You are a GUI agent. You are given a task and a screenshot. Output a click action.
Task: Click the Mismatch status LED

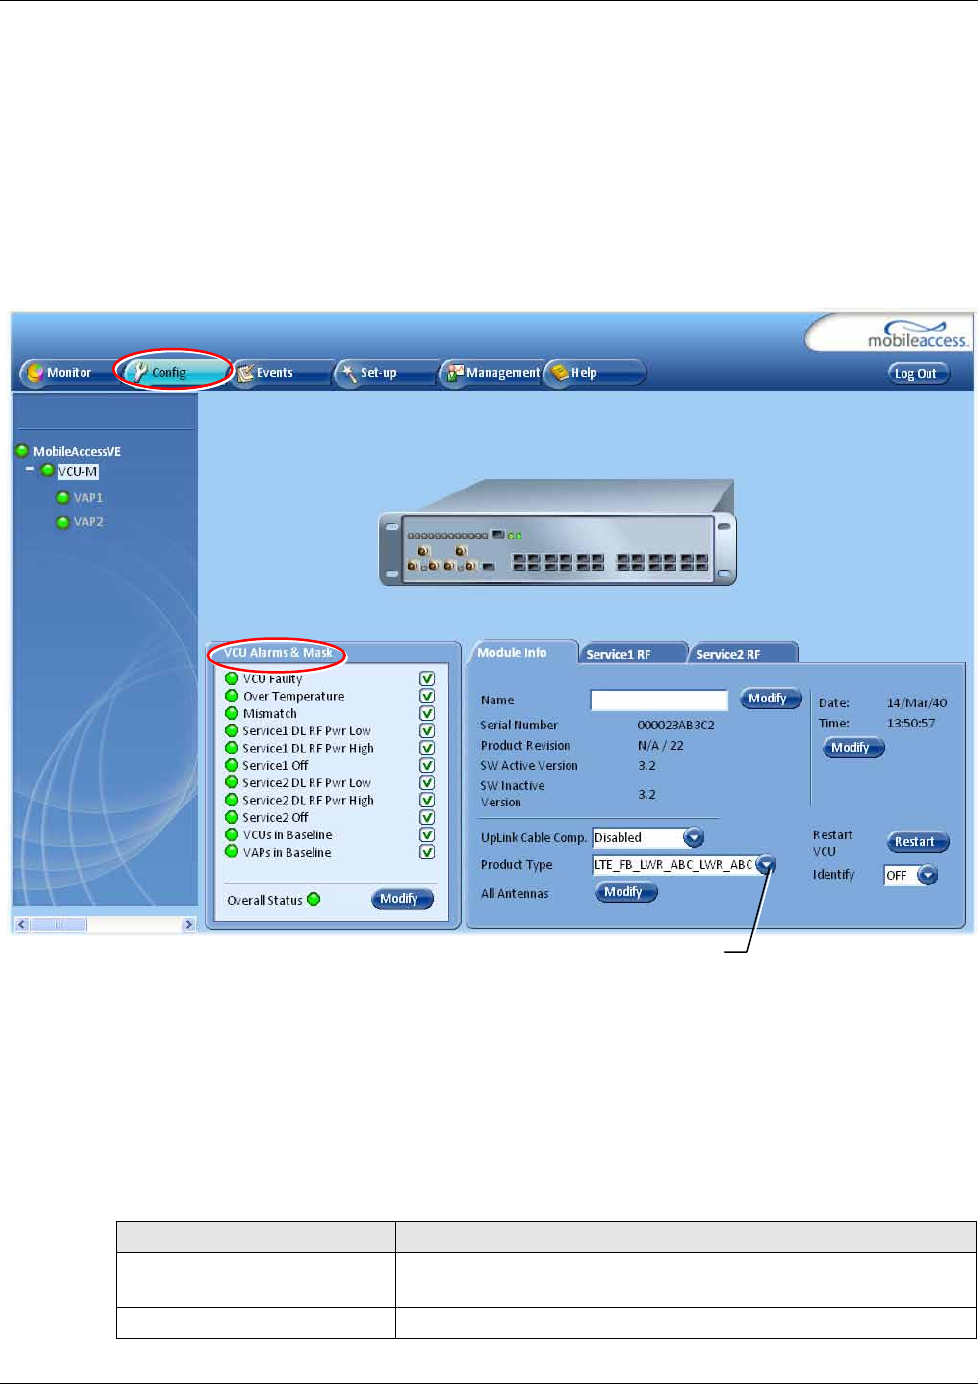[x=232, y=713]
